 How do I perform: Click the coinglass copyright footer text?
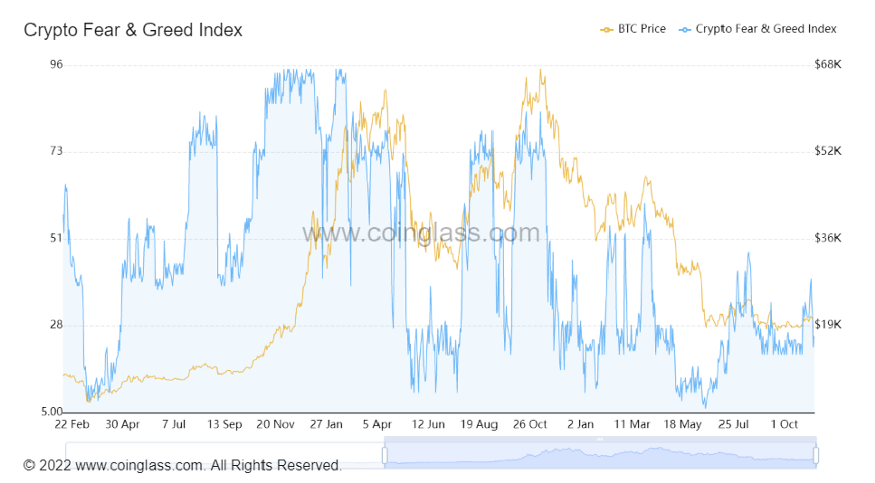(182, 465)
